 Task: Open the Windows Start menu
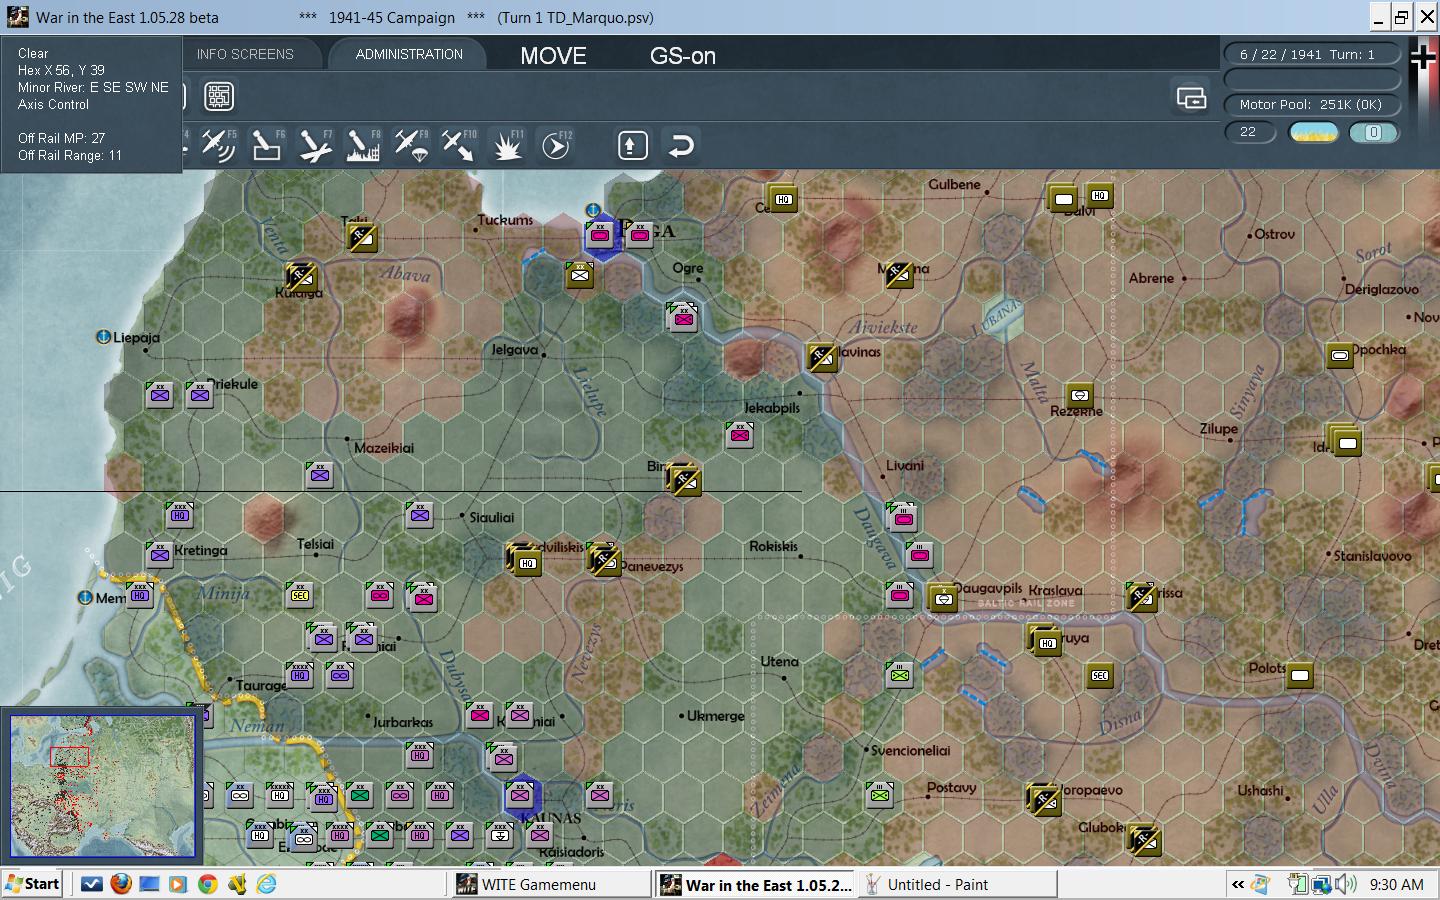[x=33, y=884]
